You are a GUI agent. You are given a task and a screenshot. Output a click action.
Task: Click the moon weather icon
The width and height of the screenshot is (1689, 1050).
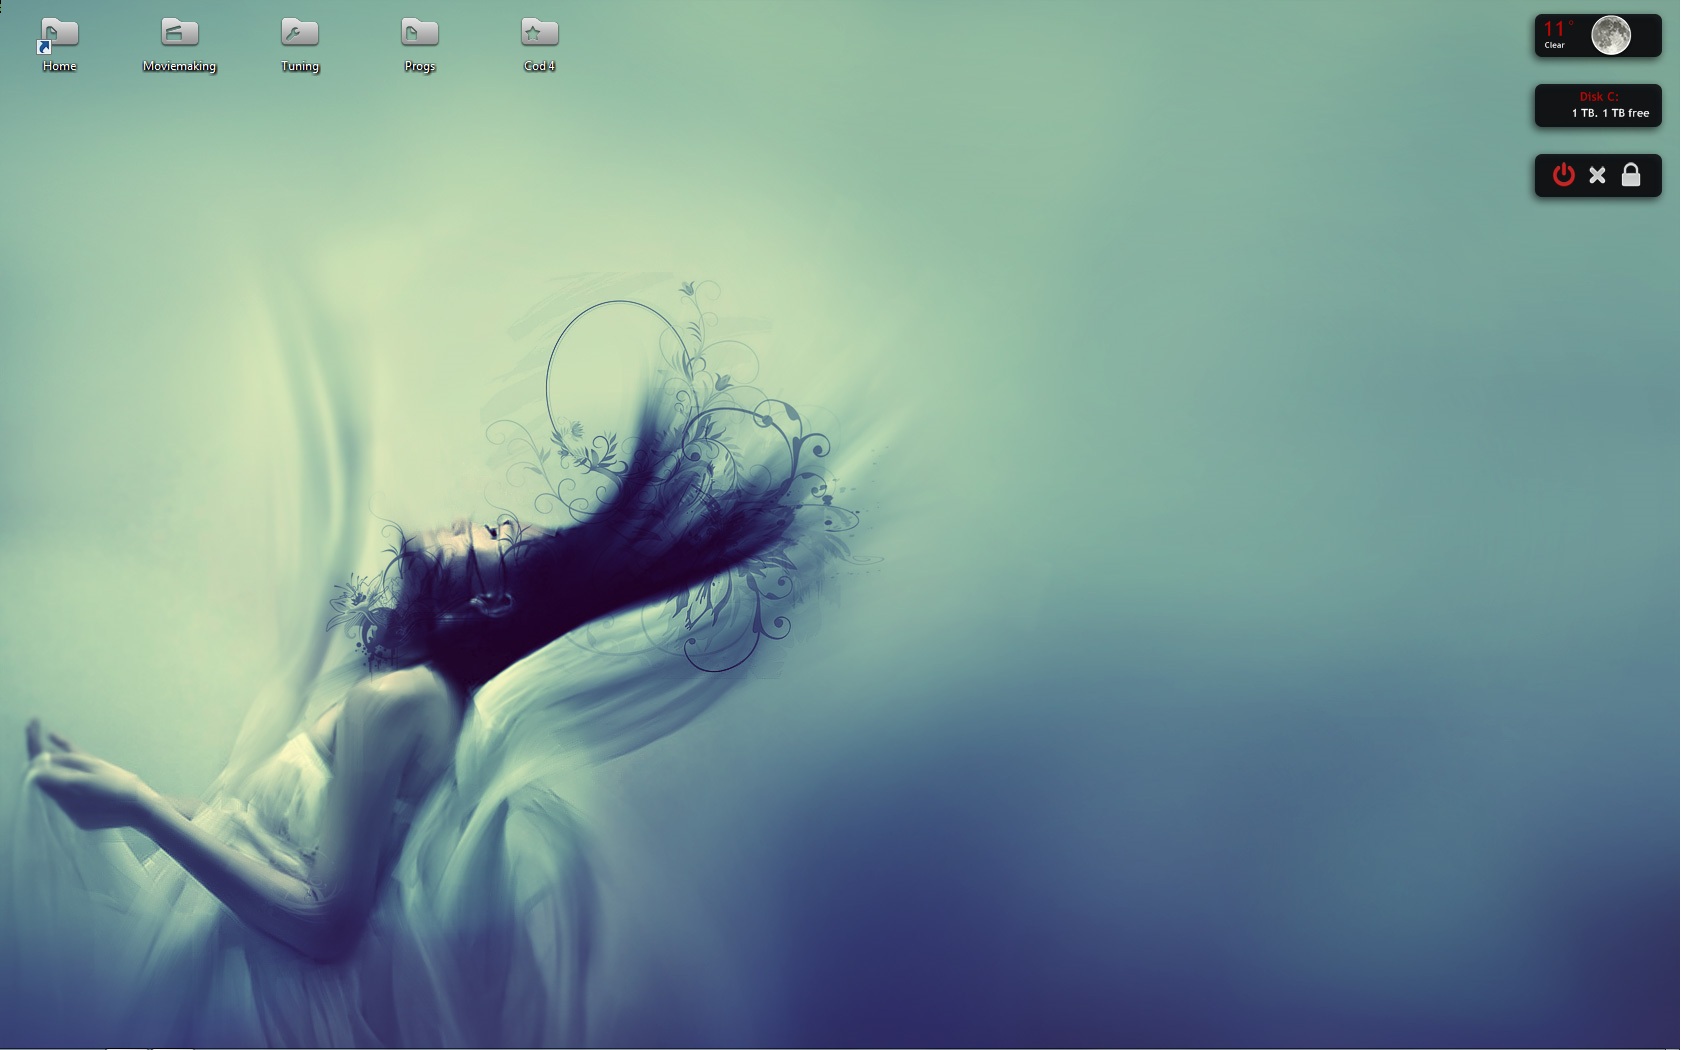coord(1611,35)
